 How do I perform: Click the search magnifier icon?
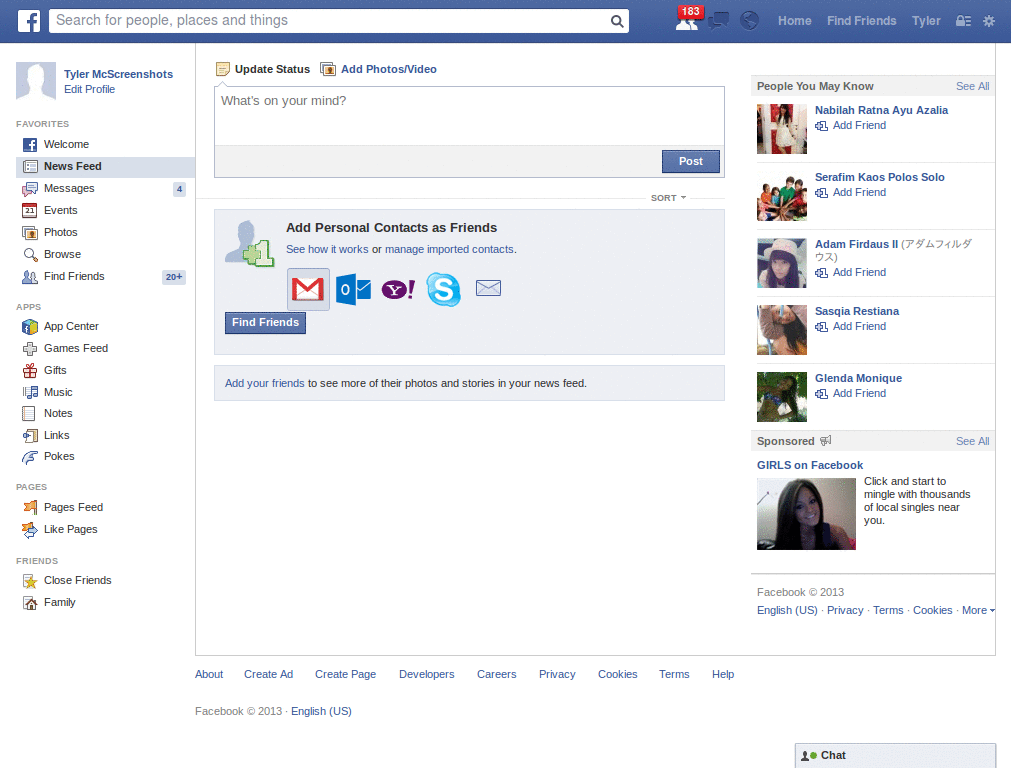coord(616,22)
